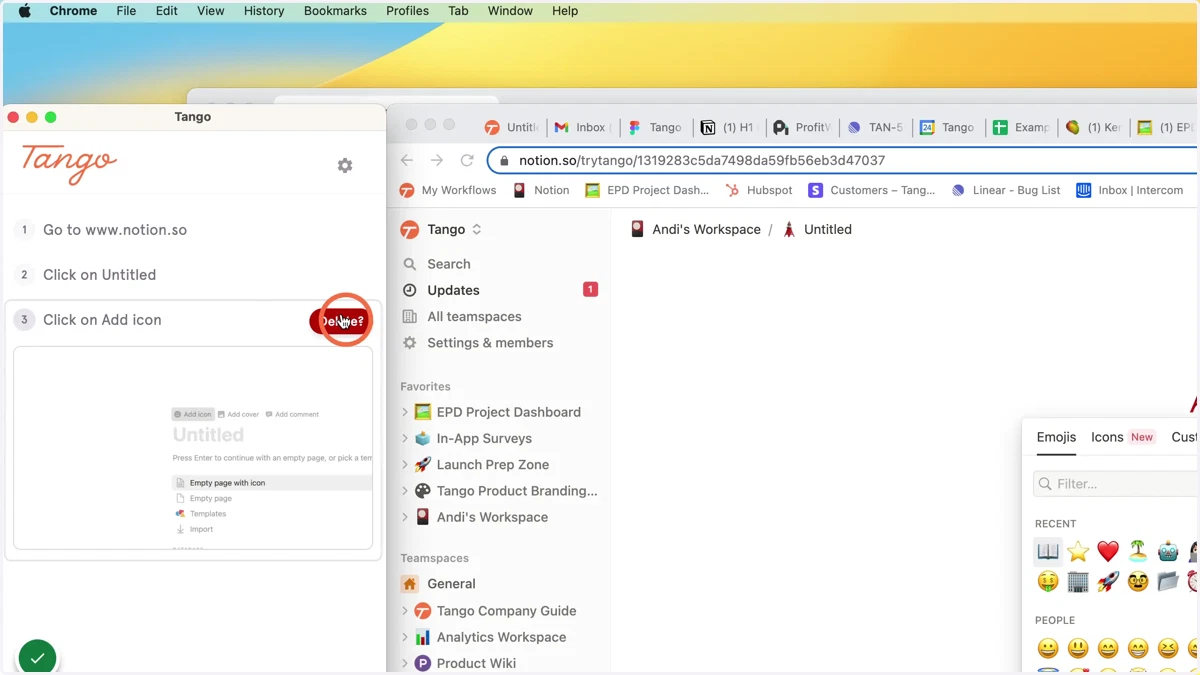Select the Icons tab in picker
Image resolution: width=1200 pixels, height=675 pixels.
(x=1107, y=437)
